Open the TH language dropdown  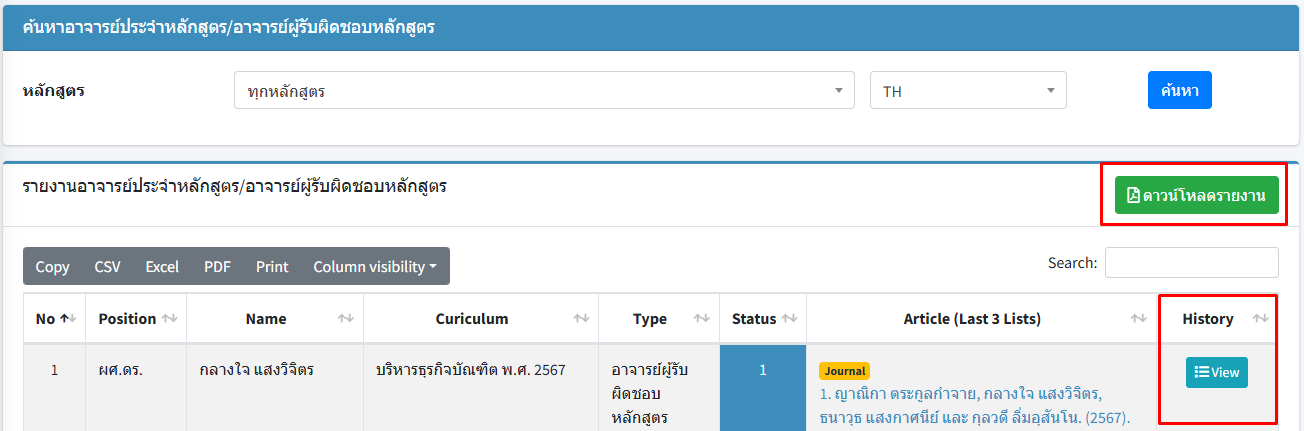(967, 91)
